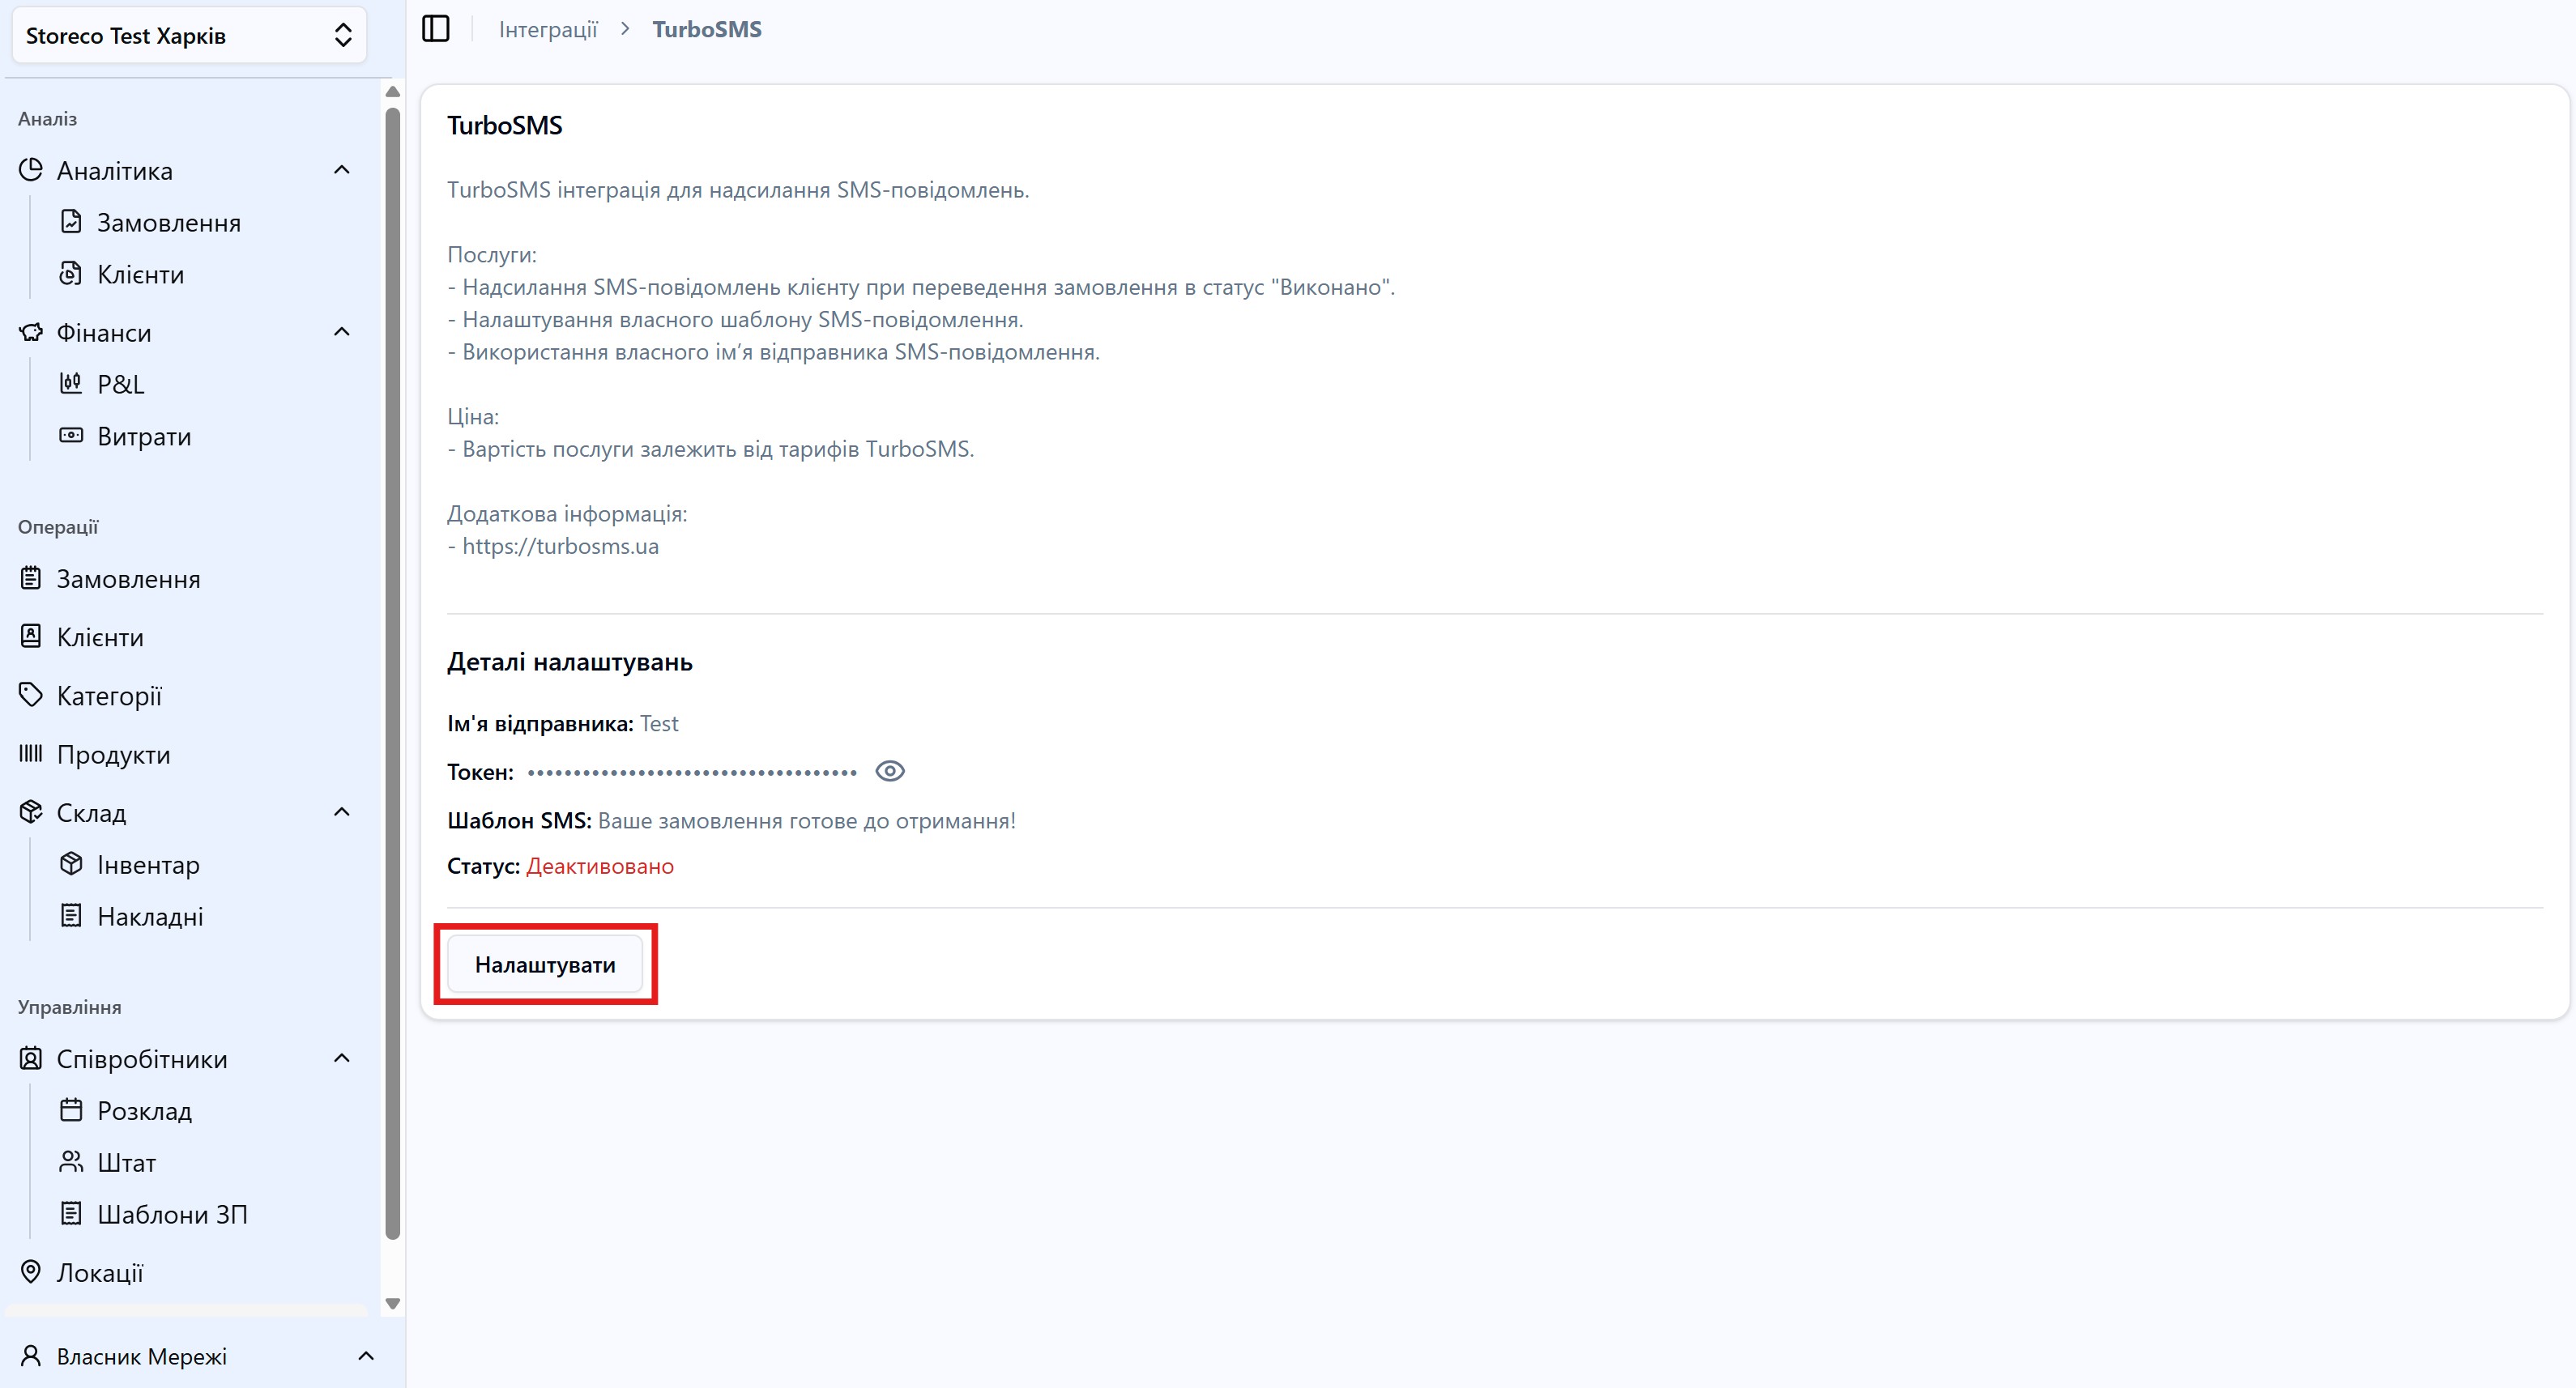The width and height of the screenshot is (2576, 1388).
Task: Open Локації pin icon
Action: (x=31, y=1271)
